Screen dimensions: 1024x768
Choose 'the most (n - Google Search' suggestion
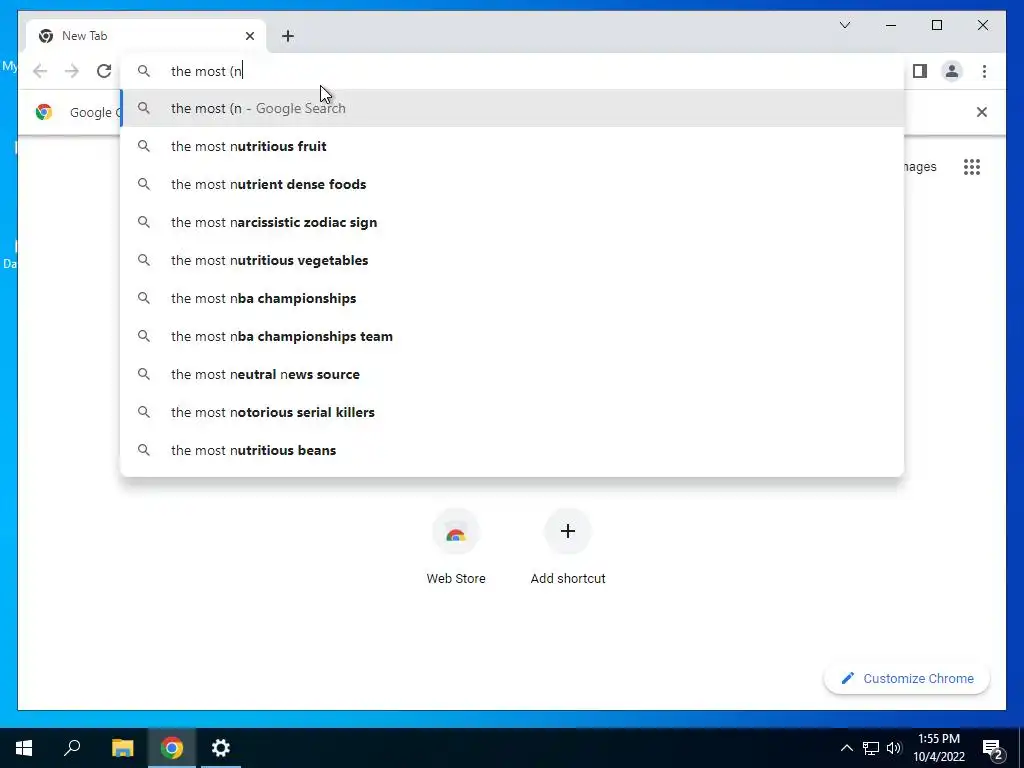tap(513, 108)
